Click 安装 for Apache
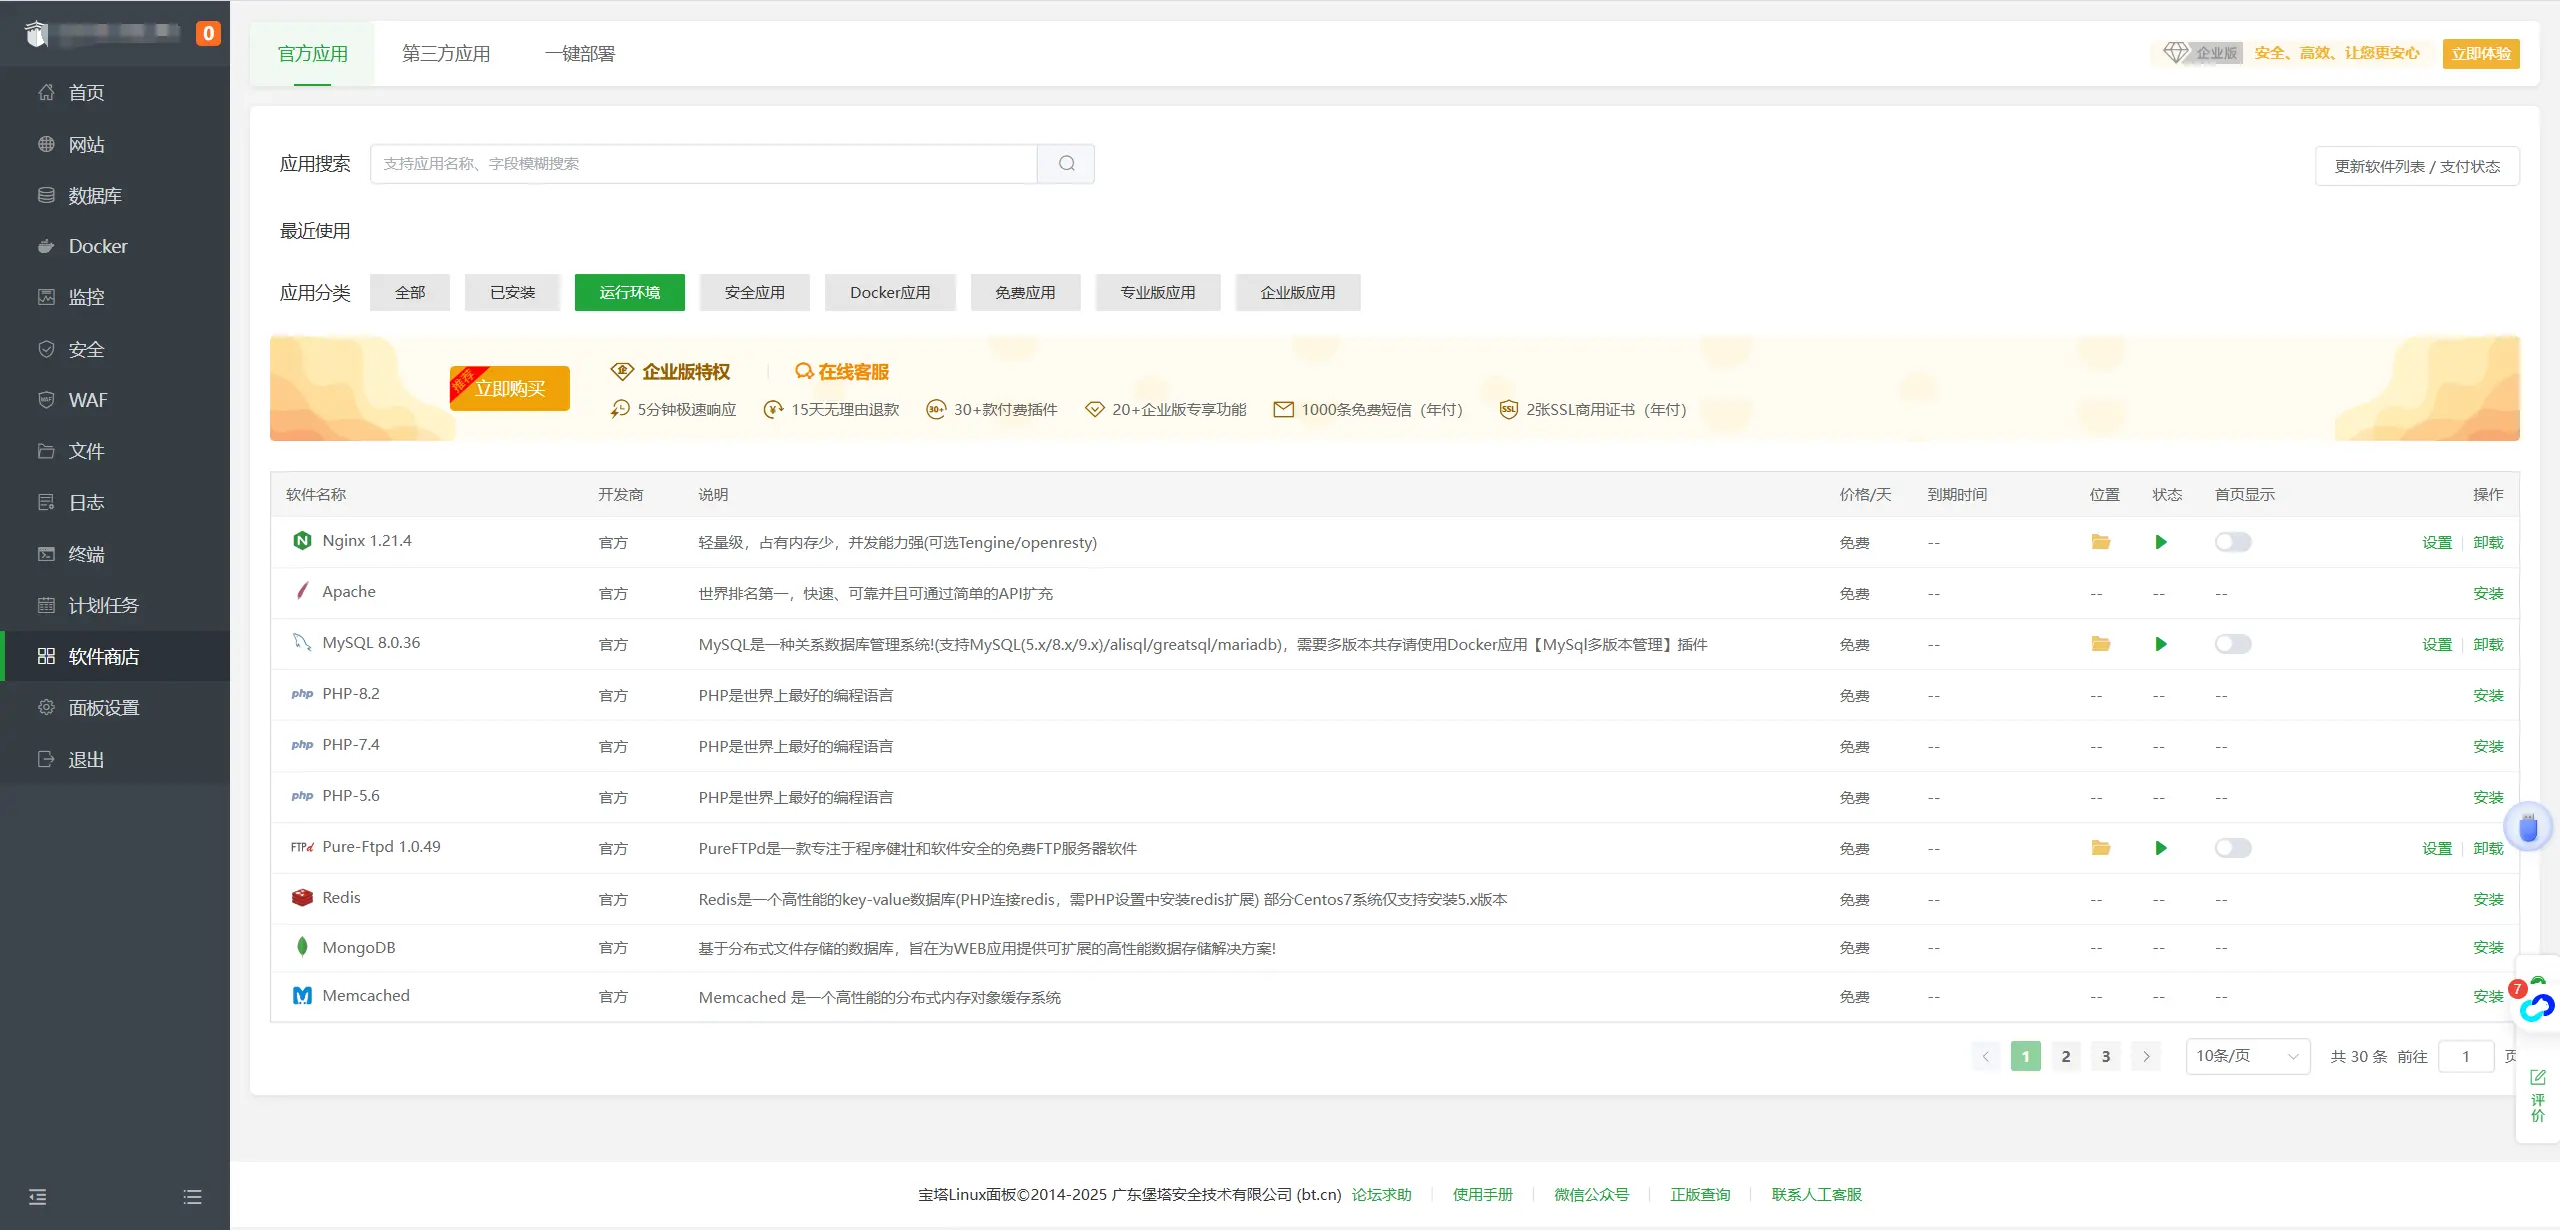 click(x=2488, y=594)
